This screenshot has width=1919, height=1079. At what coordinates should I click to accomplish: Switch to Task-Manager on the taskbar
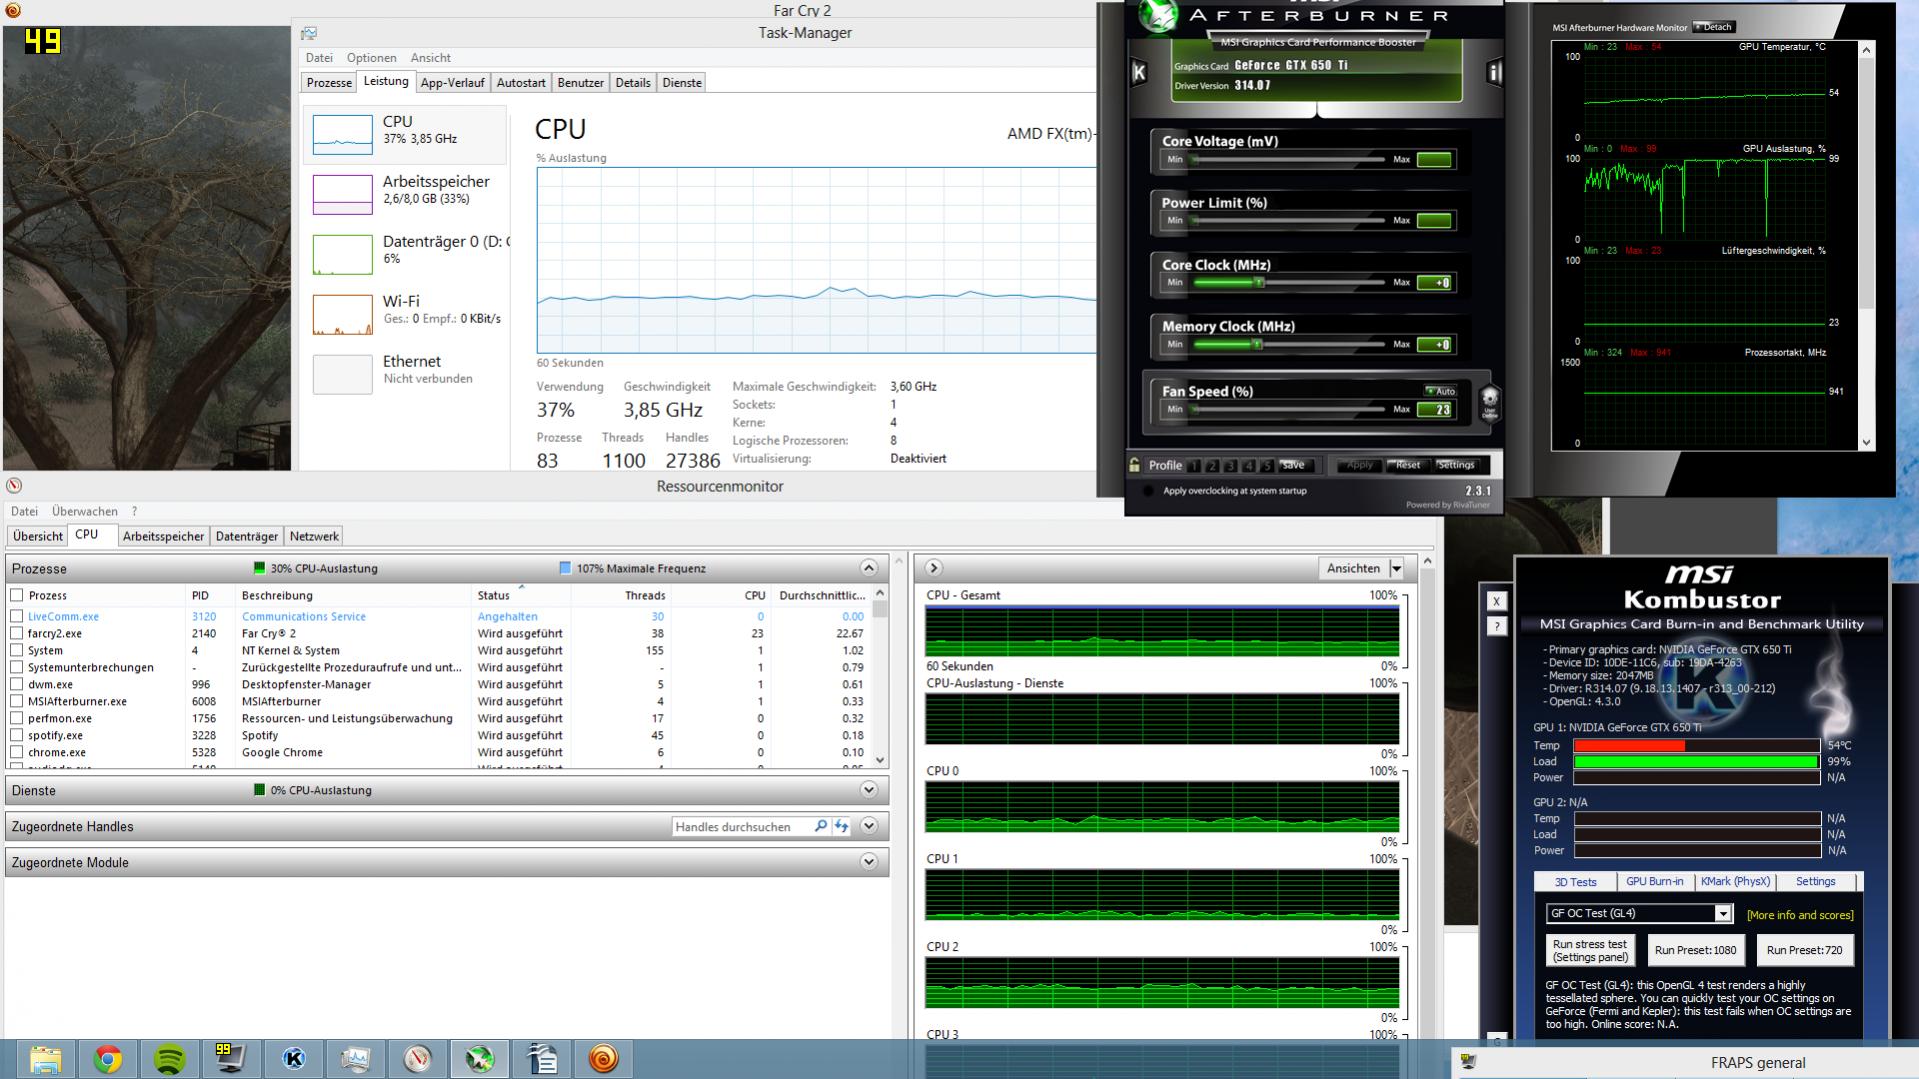click(355, 1059)
